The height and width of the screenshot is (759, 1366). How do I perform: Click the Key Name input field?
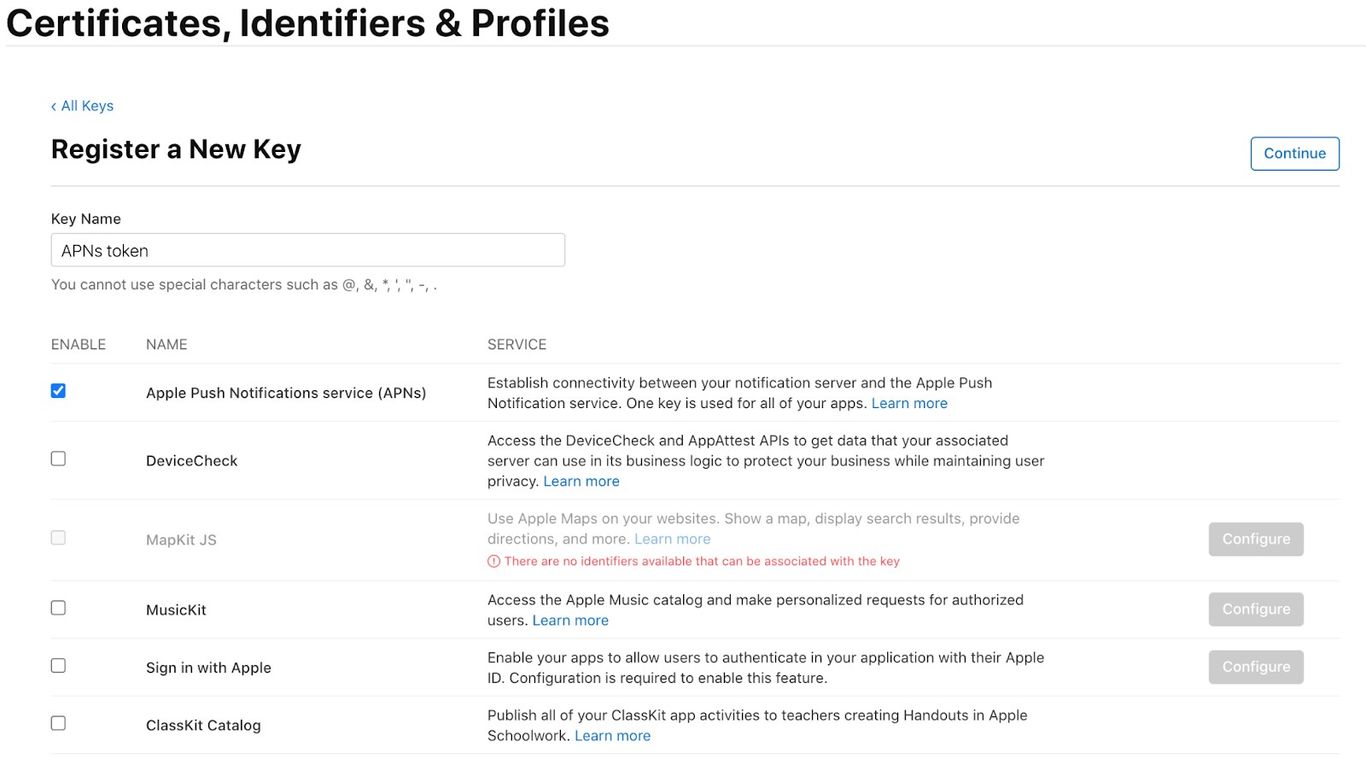click(307, 250)
